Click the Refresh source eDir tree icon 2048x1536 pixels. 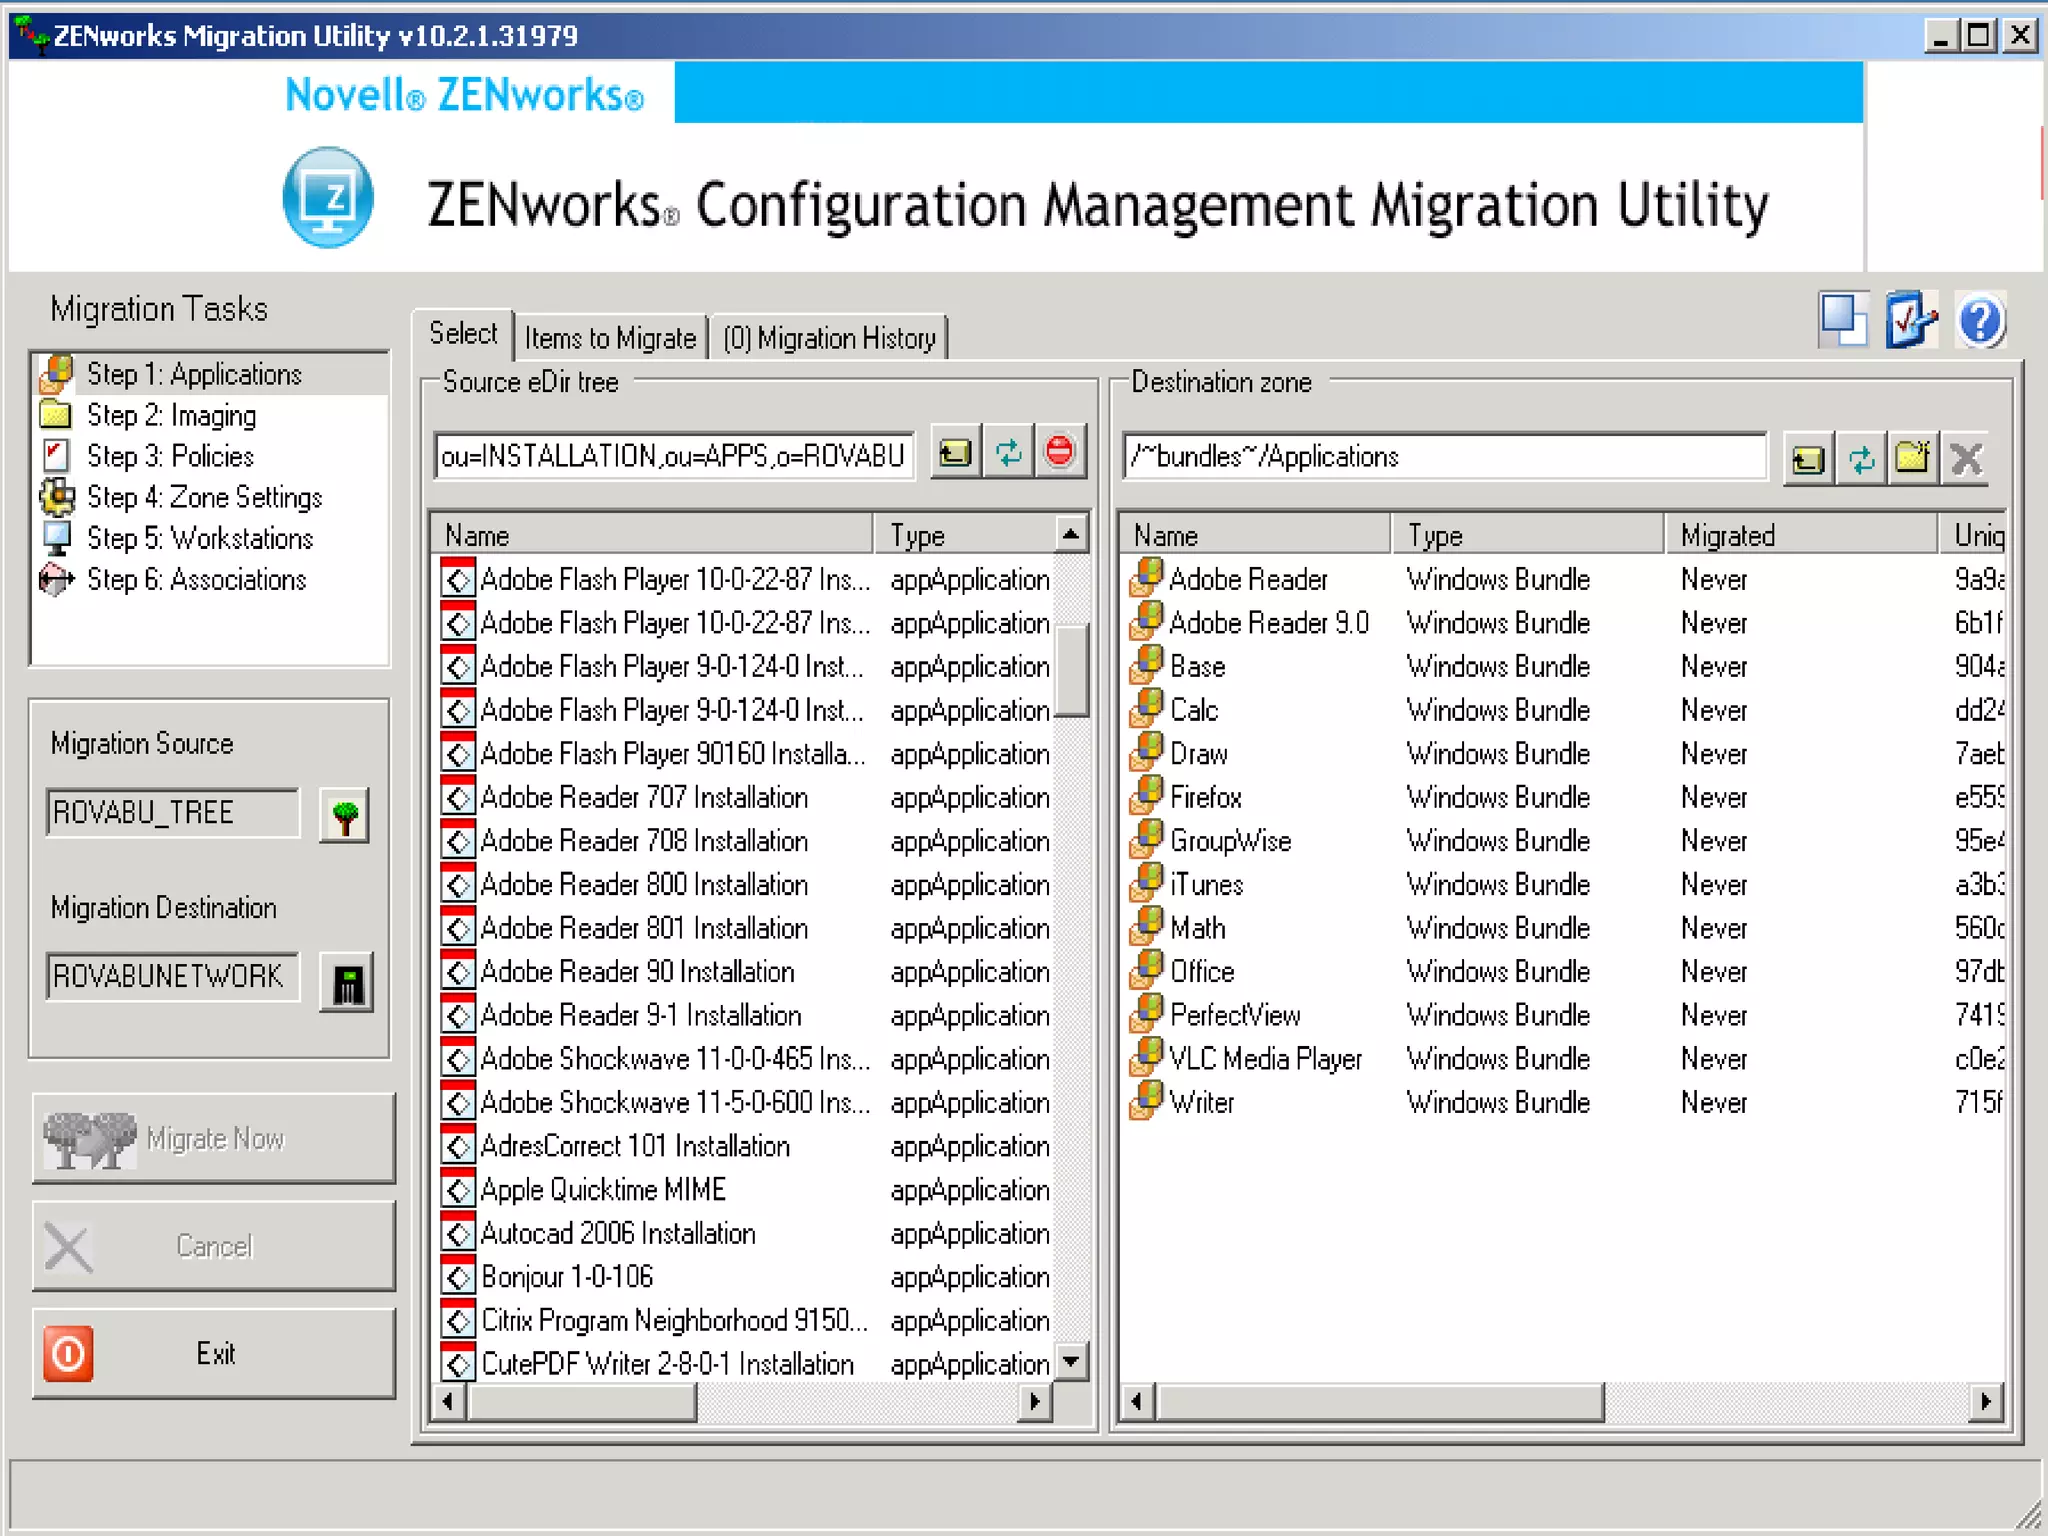coord(1008,454)
